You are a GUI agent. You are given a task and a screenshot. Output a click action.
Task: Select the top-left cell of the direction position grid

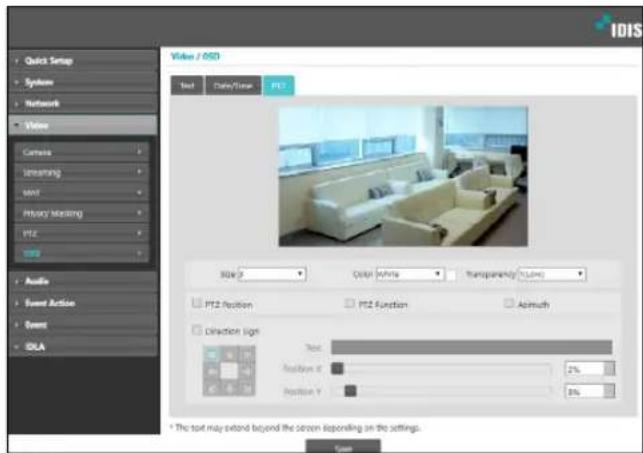point(212,354)
